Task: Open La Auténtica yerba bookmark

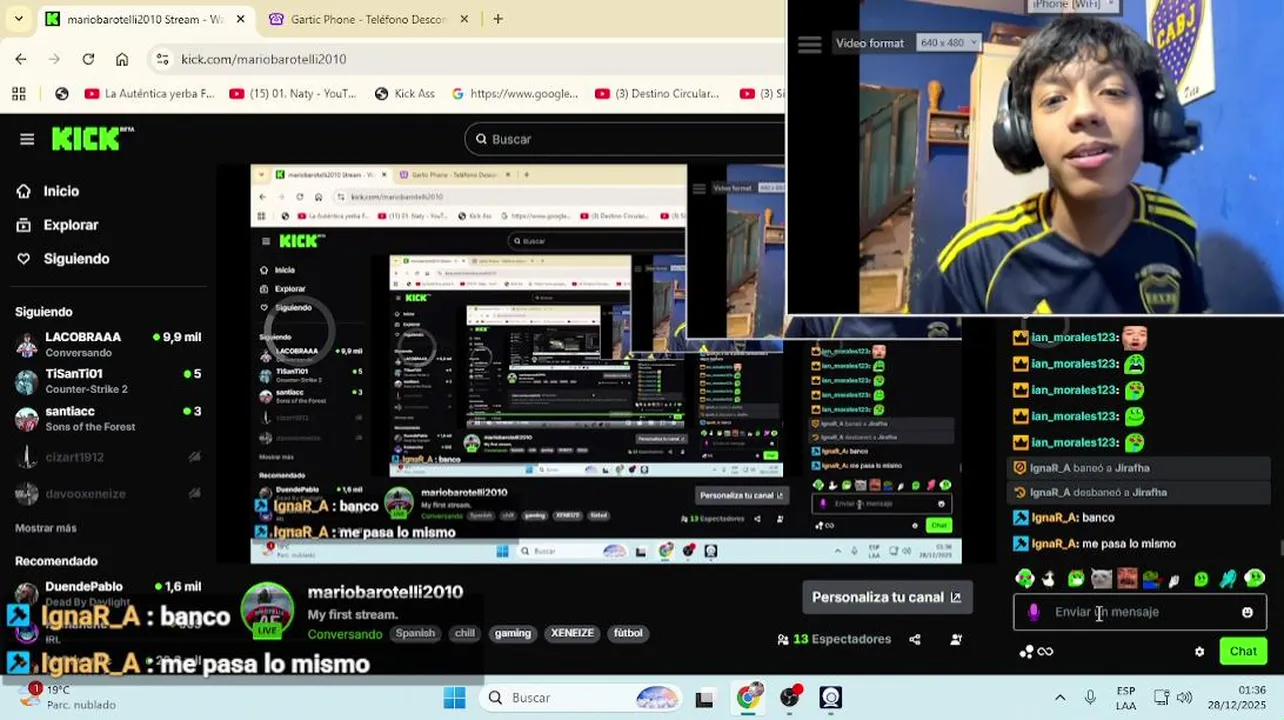Action: point(150,93)
